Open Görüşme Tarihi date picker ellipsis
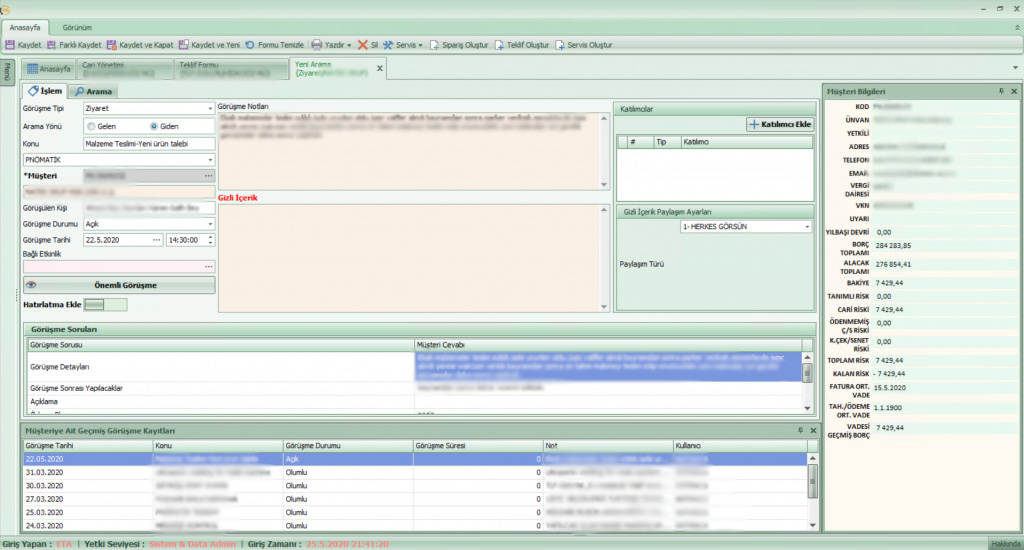Screen dimensions: 1024x550 (x=157, y=240)
